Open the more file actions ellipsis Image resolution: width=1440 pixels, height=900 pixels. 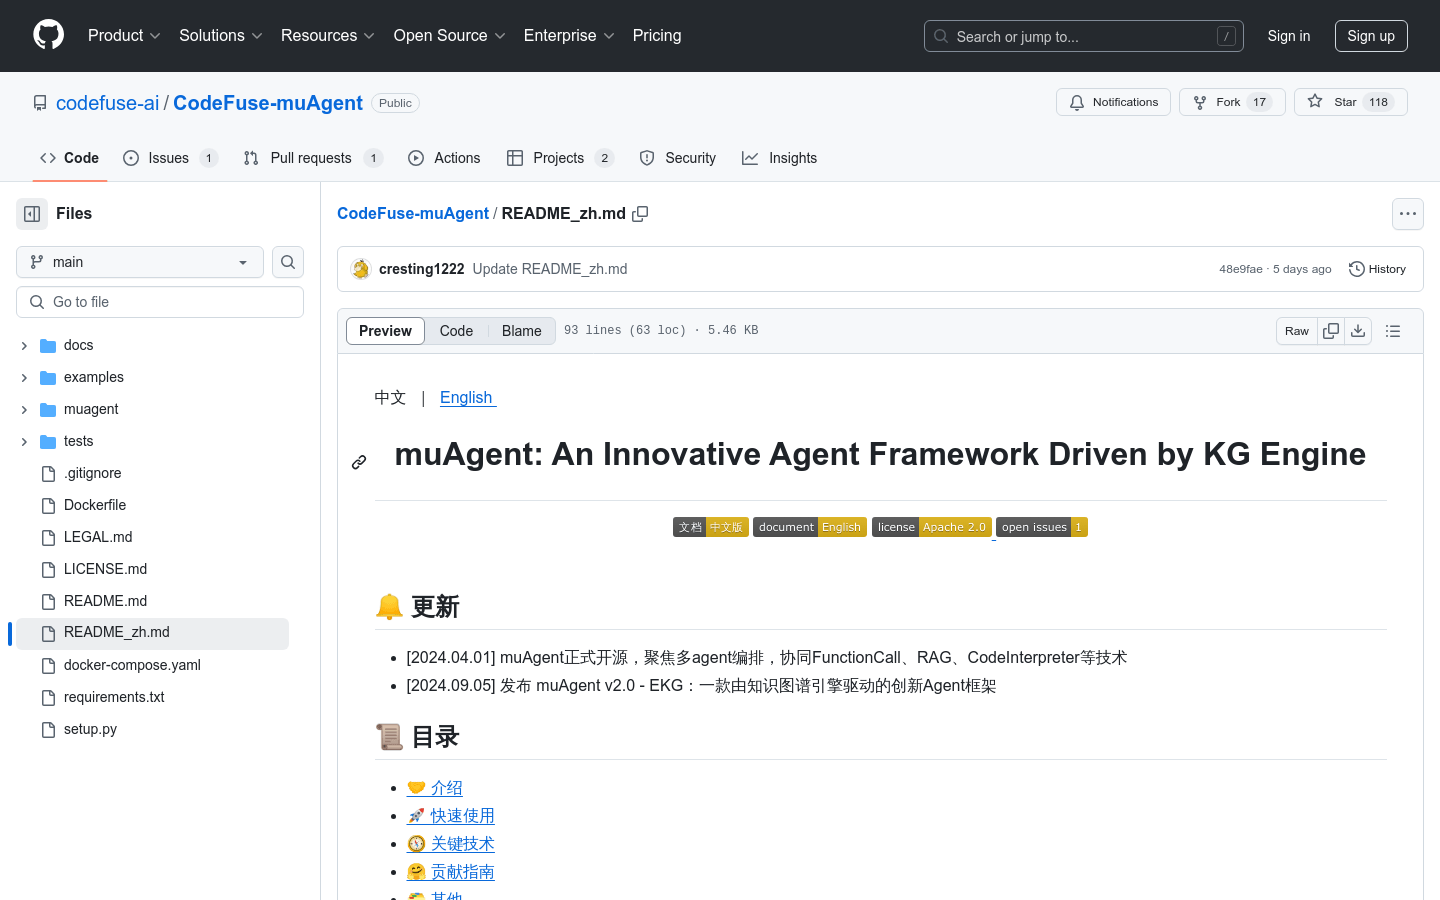[1408, 214]
